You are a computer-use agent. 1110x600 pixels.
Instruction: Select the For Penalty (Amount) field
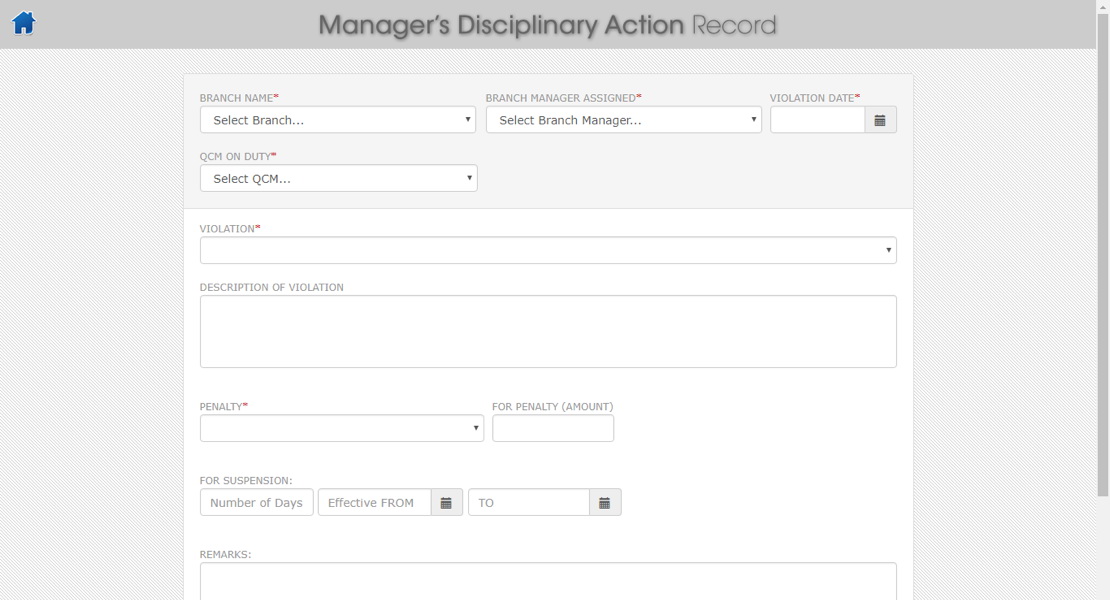pyautogui.click(x=552, y=428)
